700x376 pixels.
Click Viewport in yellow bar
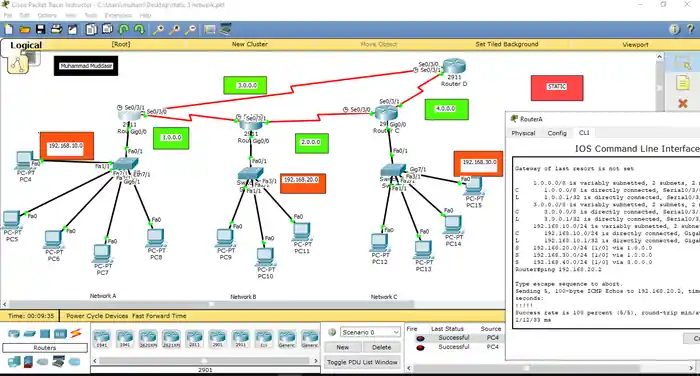point(635,45)
